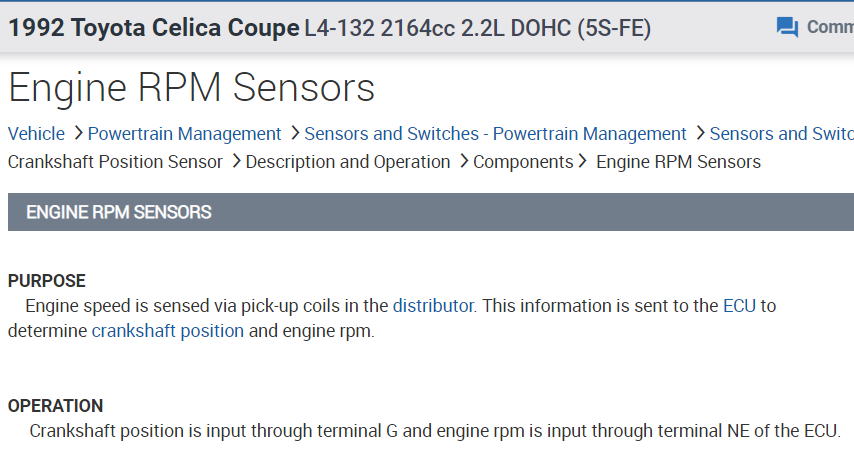Follow the distributor hyperlink
Image resolution: width=854 pixels, height=452 pixels.
point(432,306)
